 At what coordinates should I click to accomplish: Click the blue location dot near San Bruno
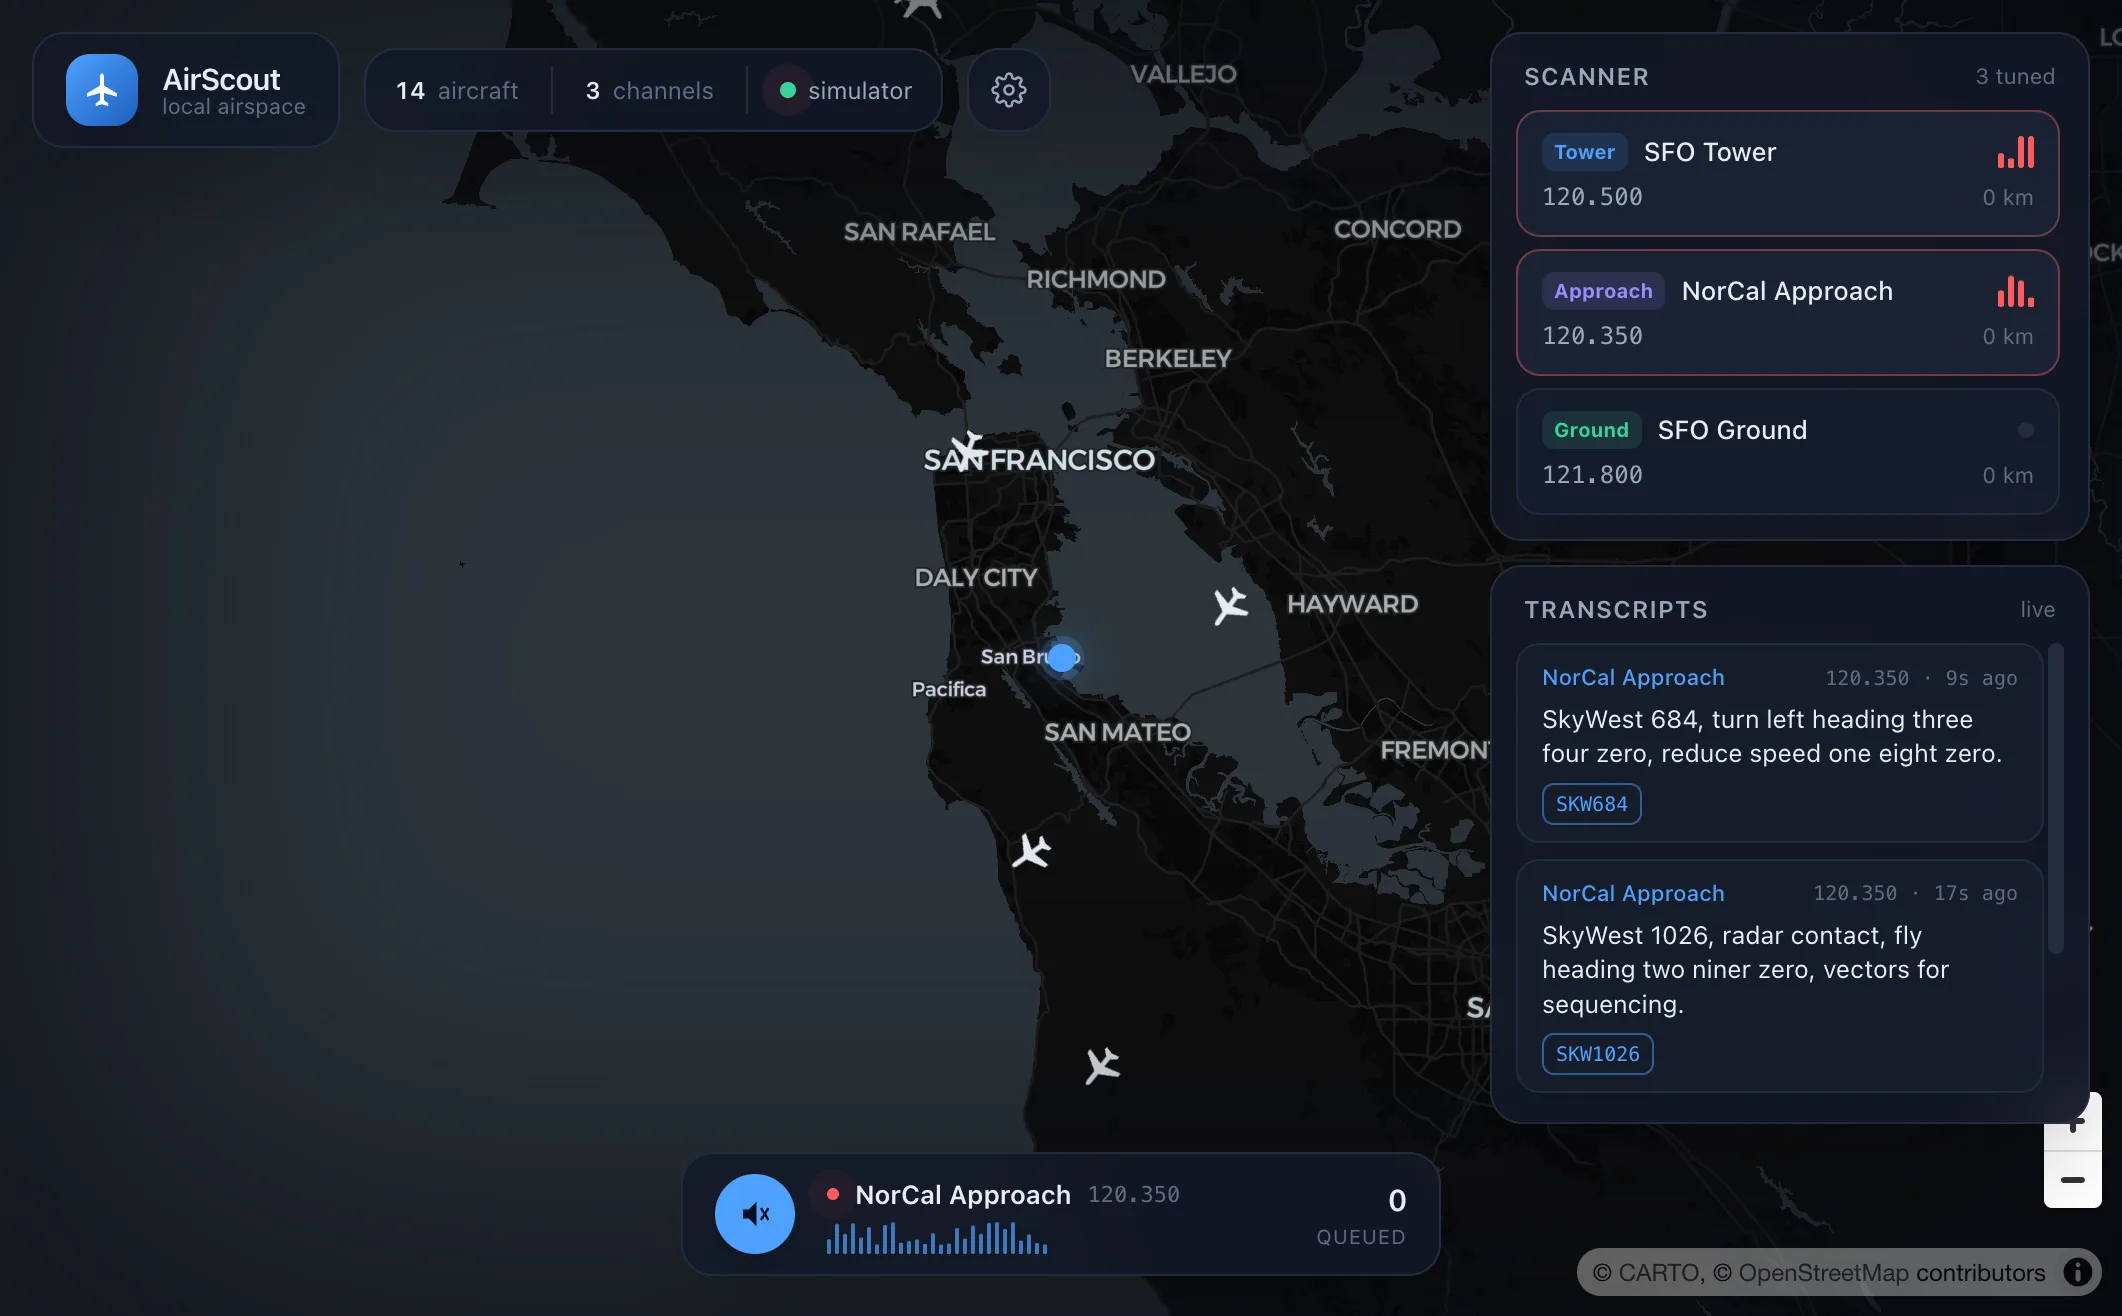point(1062,657)
